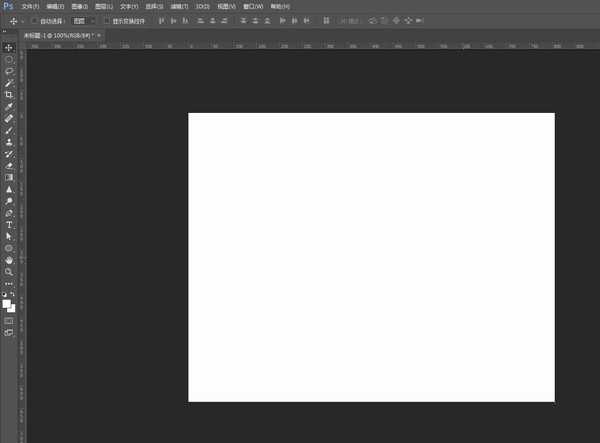Change screen mode at toolbox bottom
600x443 pixels.
click(9, 332)
